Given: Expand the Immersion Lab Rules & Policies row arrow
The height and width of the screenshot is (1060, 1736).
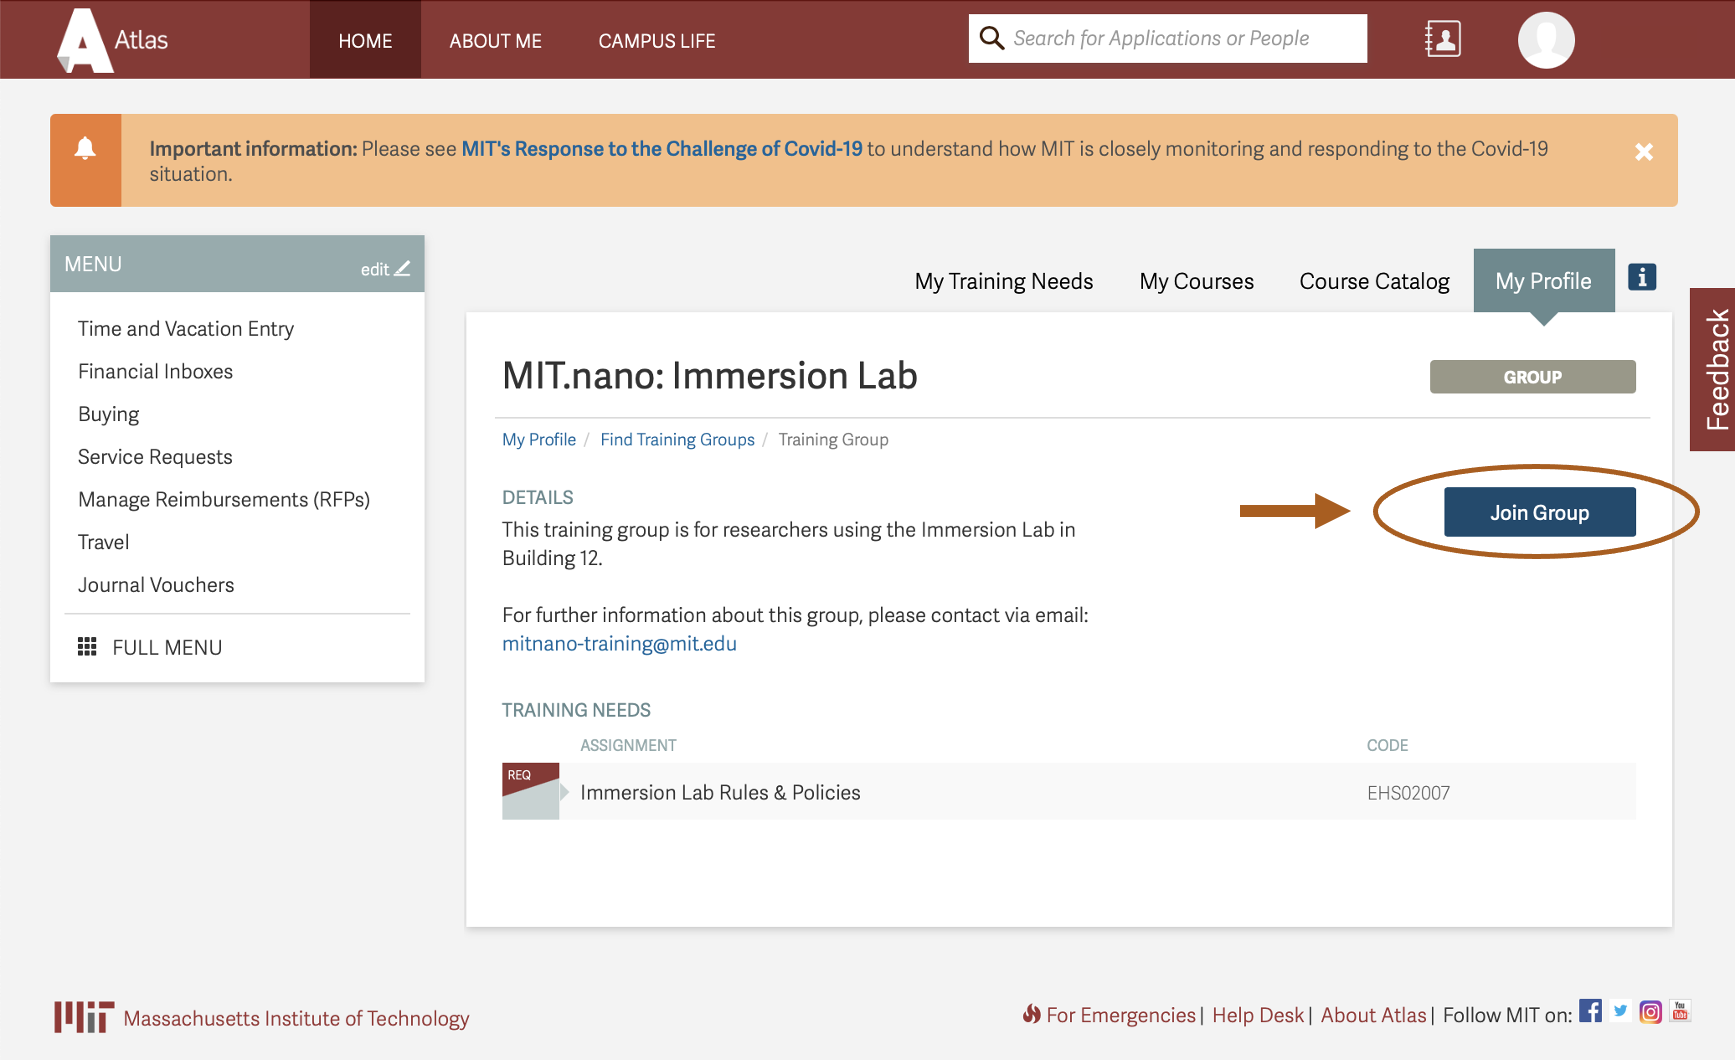Looking at the screenshot, I should tap(565, 792).
